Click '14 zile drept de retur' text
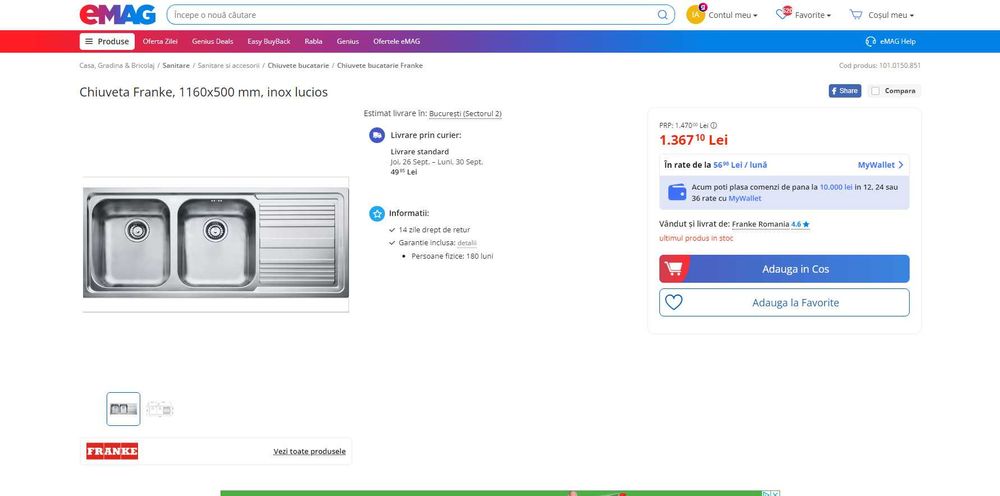Image resolution: width=1000 pixels, height=496 pixels. (x=434, y=230)
